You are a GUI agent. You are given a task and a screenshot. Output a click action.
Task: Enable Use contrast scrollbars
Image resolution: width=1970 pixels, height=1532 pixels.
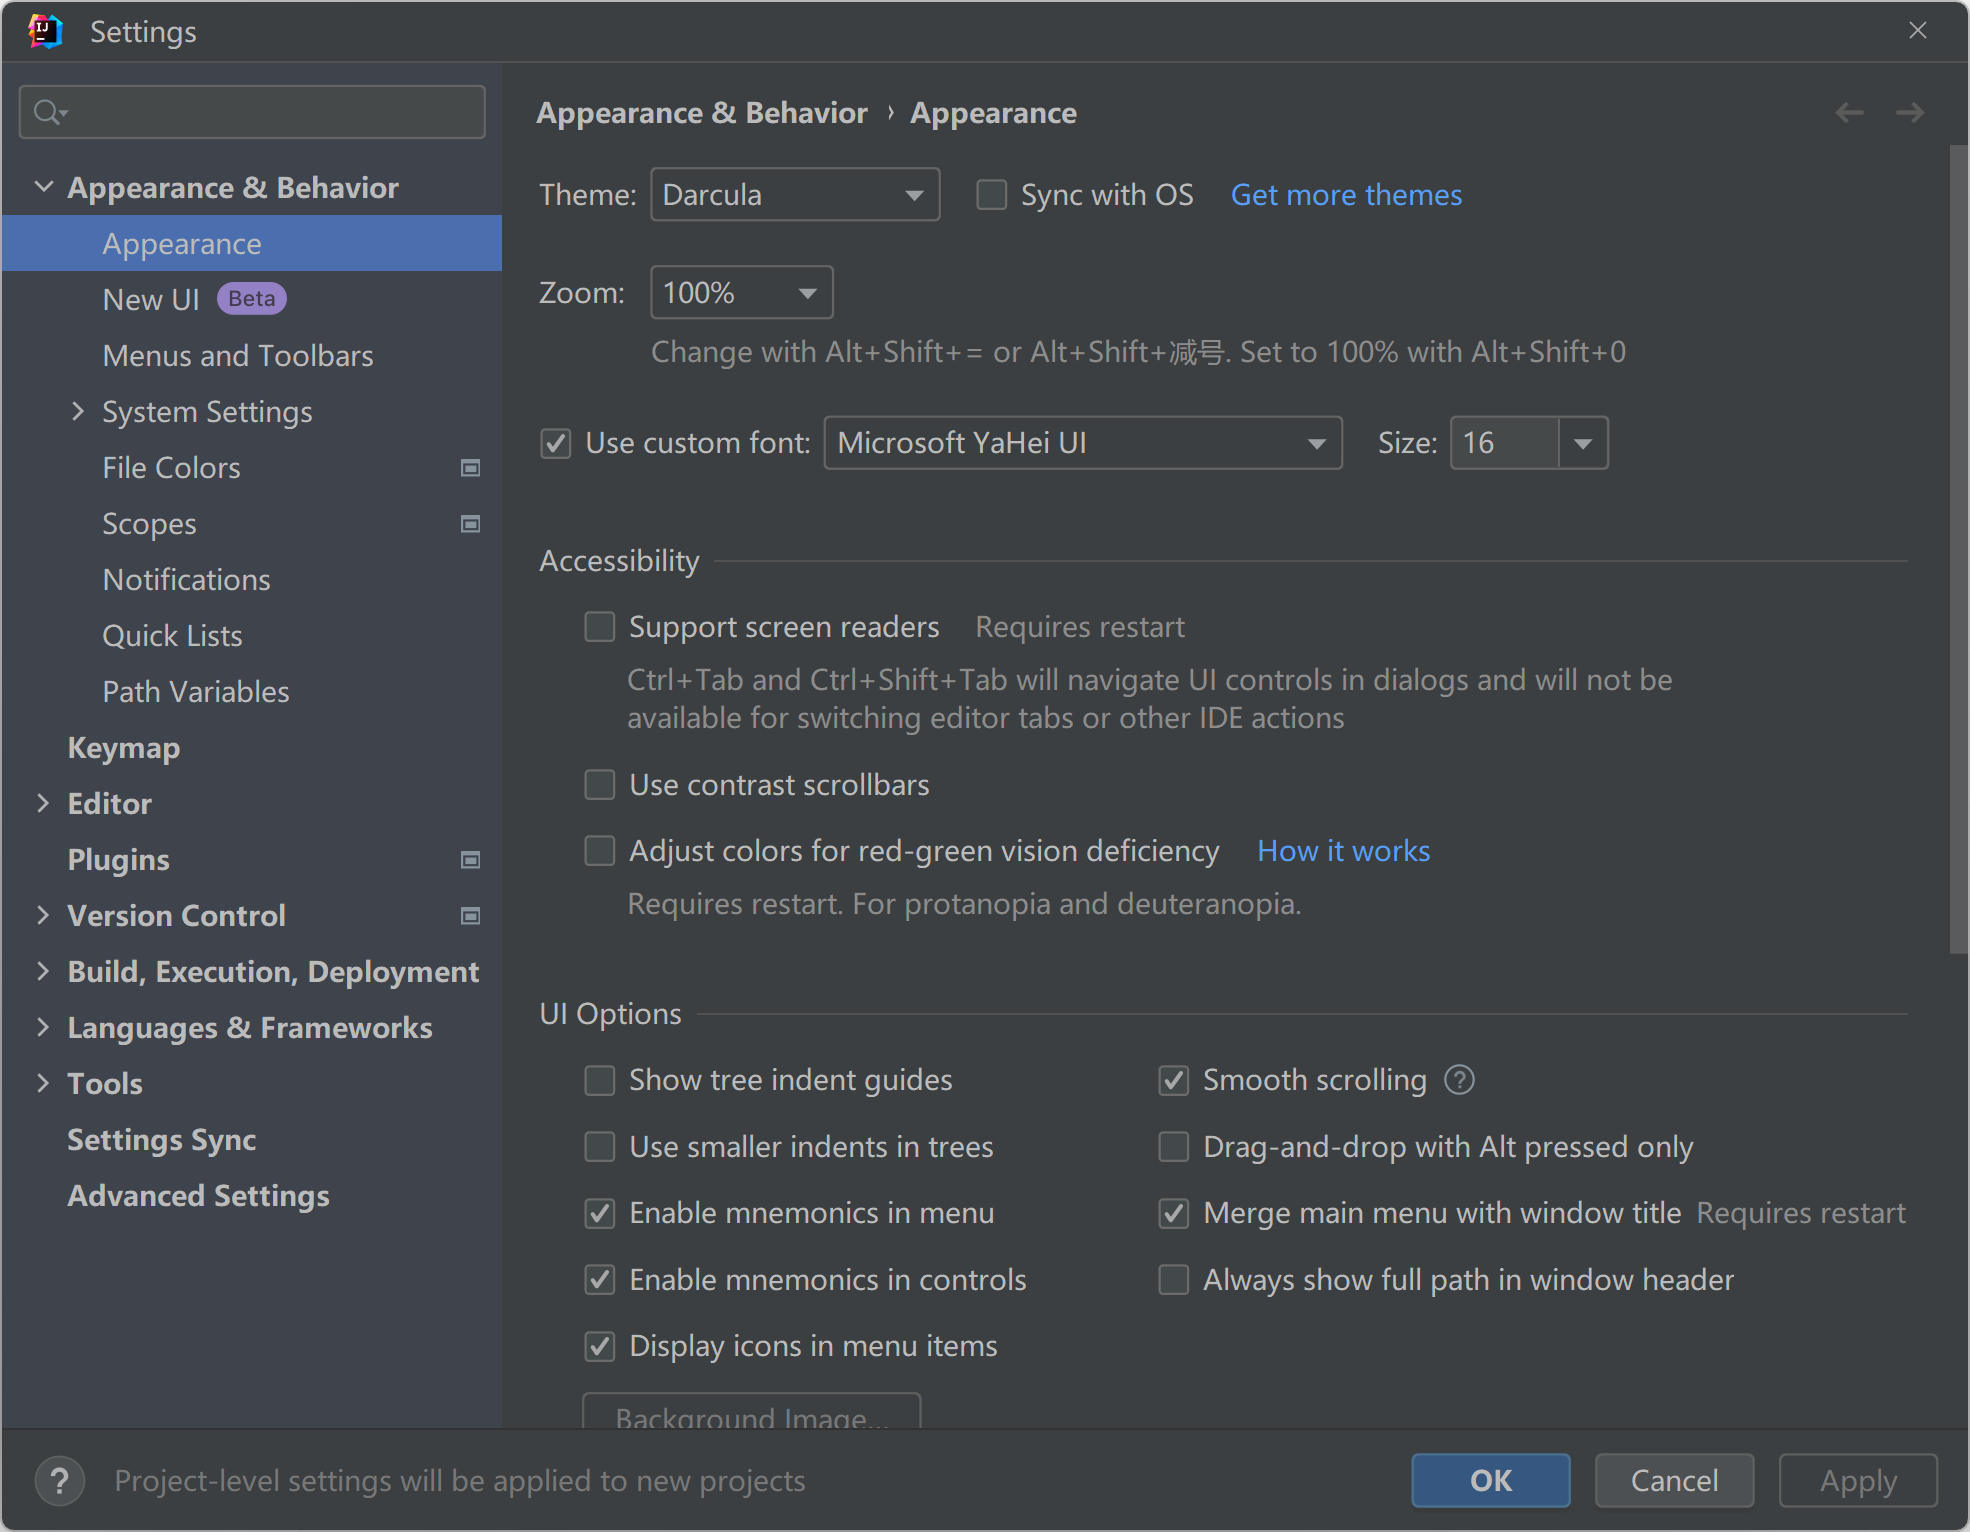point(600,785)
